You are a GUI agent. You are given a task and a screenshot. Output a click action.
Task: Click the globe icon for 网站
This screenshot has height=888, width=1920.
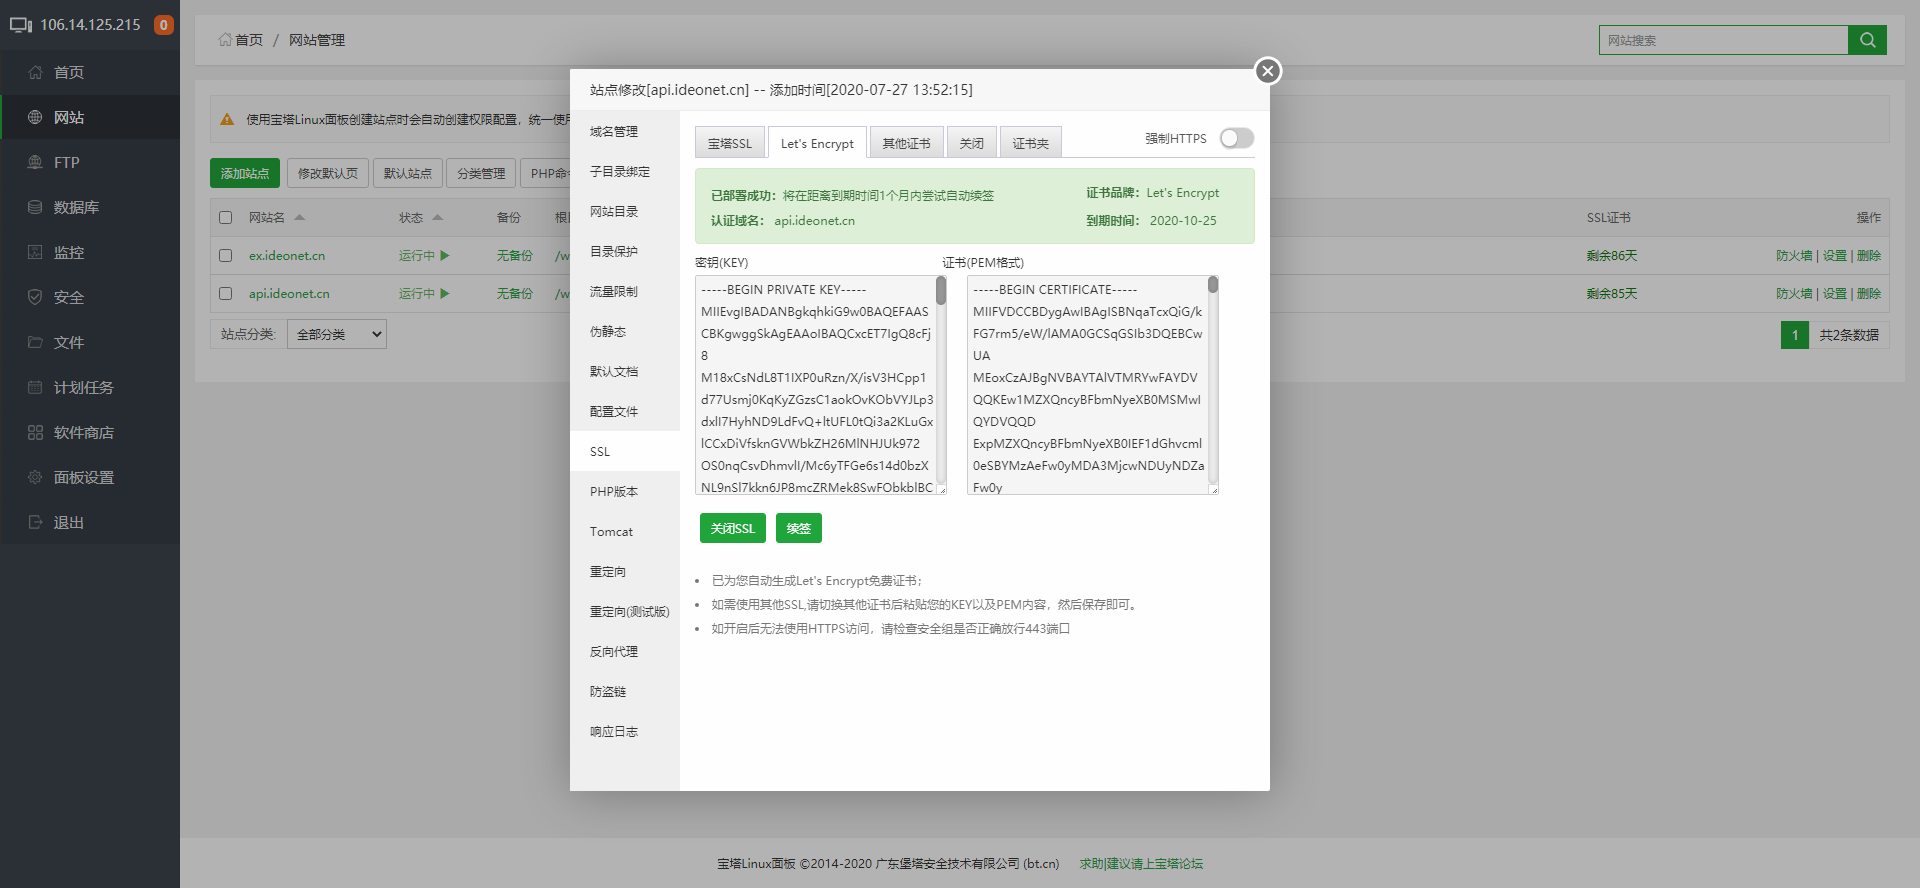tap(35, 117)
